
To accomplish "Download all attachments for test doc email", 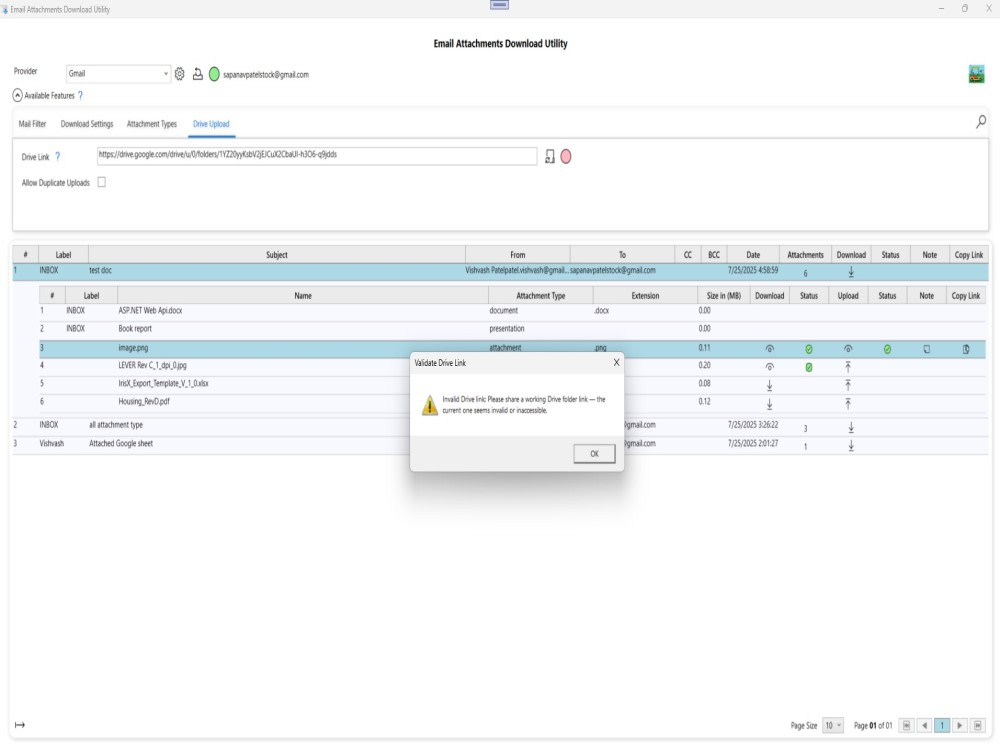I will tap(851, 272).
